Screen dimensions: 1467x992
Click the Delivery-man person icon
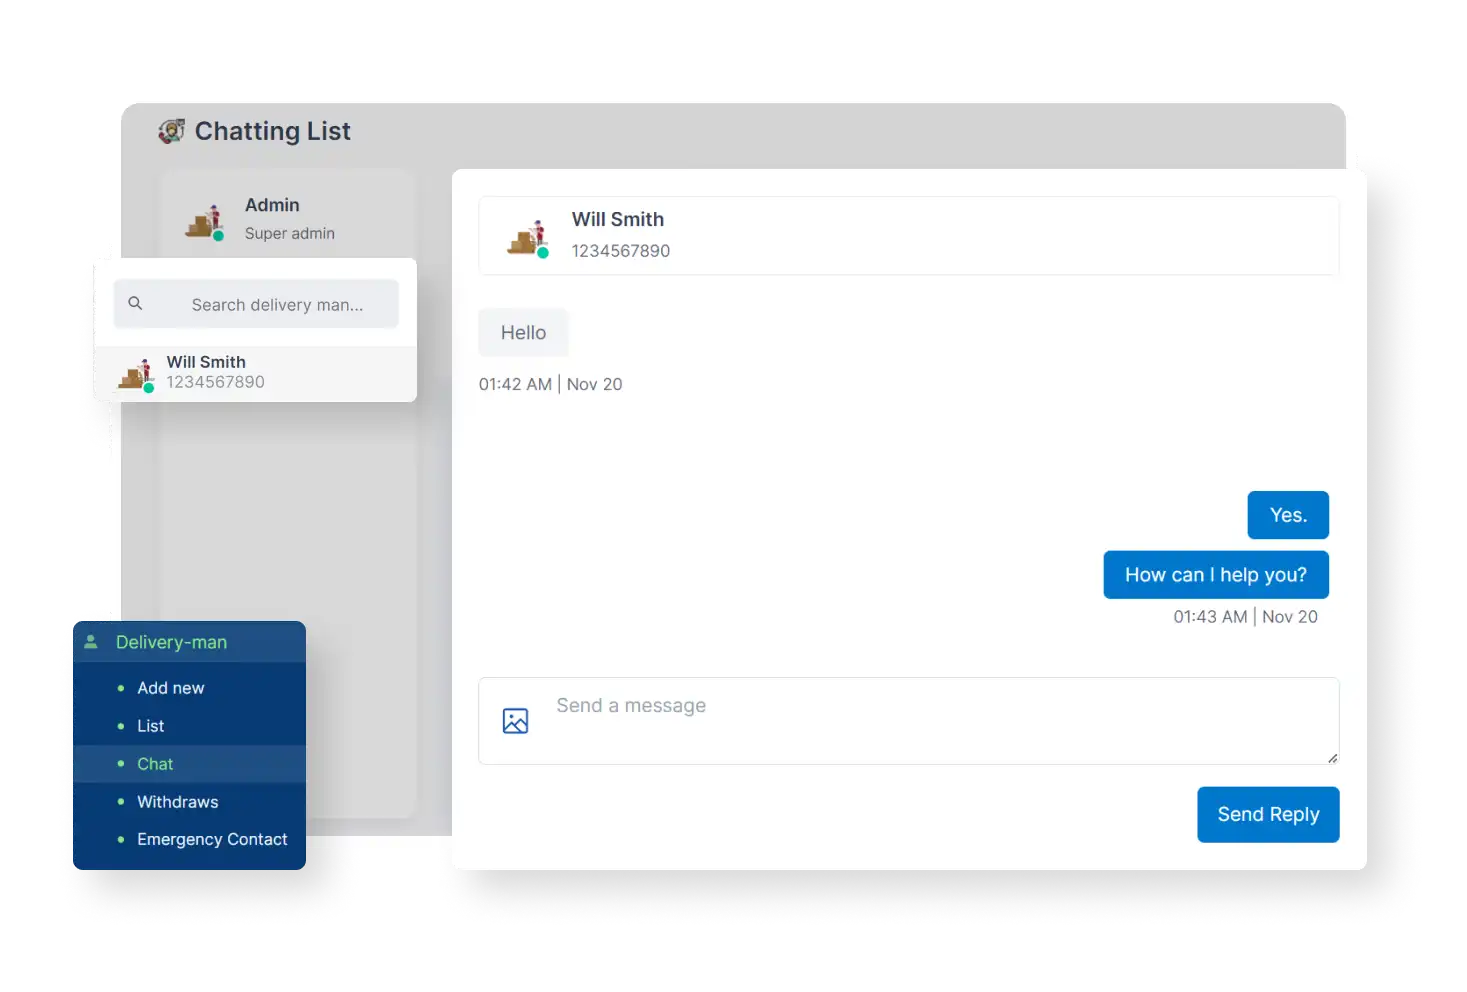[92, 641]
